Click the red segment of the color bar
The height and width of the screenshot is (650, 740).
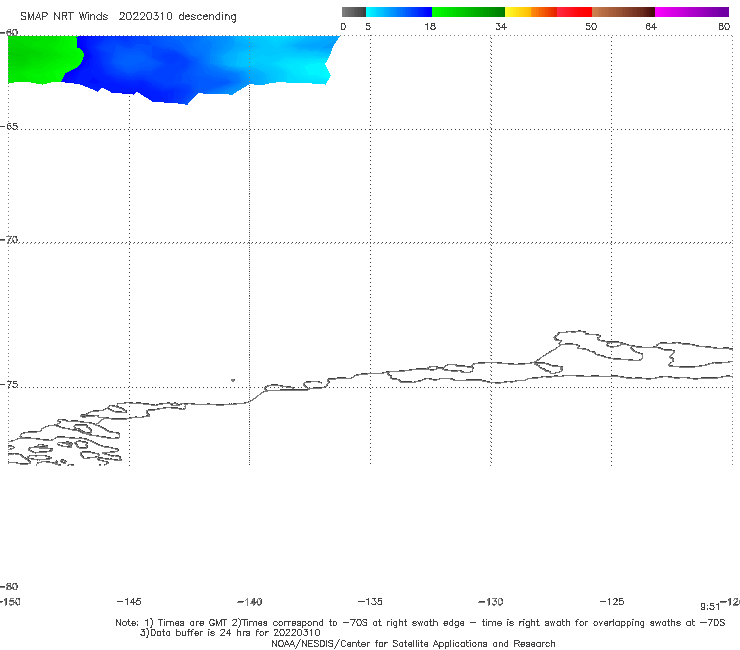coord(574,12)
